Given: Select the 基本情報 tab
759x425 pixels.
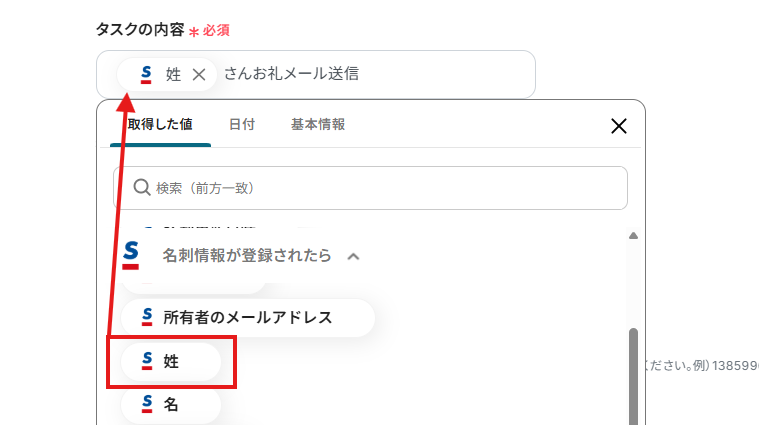Looking at the screenshot, I should (318, 125).
